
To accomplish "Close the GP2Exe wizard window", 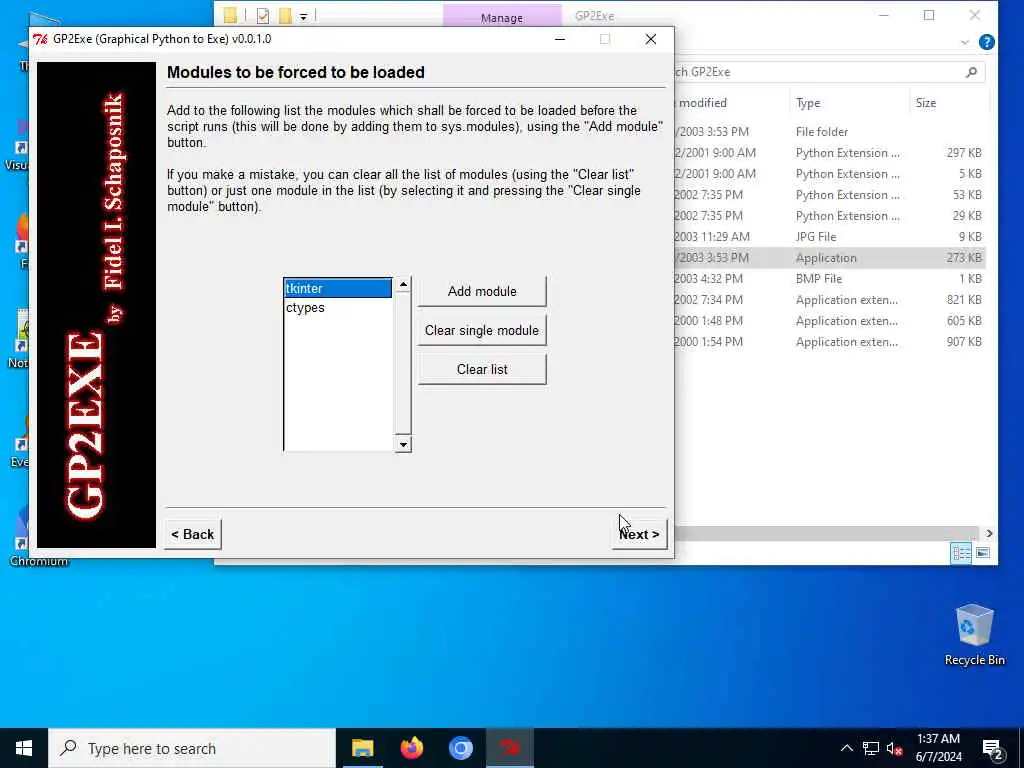I will [650, 39].
